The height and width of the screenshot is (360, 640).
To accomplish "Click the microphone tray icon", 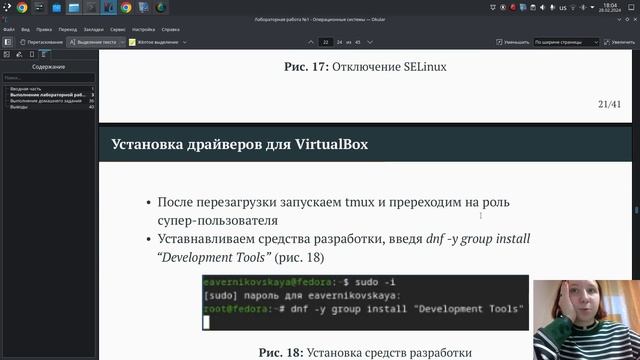I will (552, 7).
